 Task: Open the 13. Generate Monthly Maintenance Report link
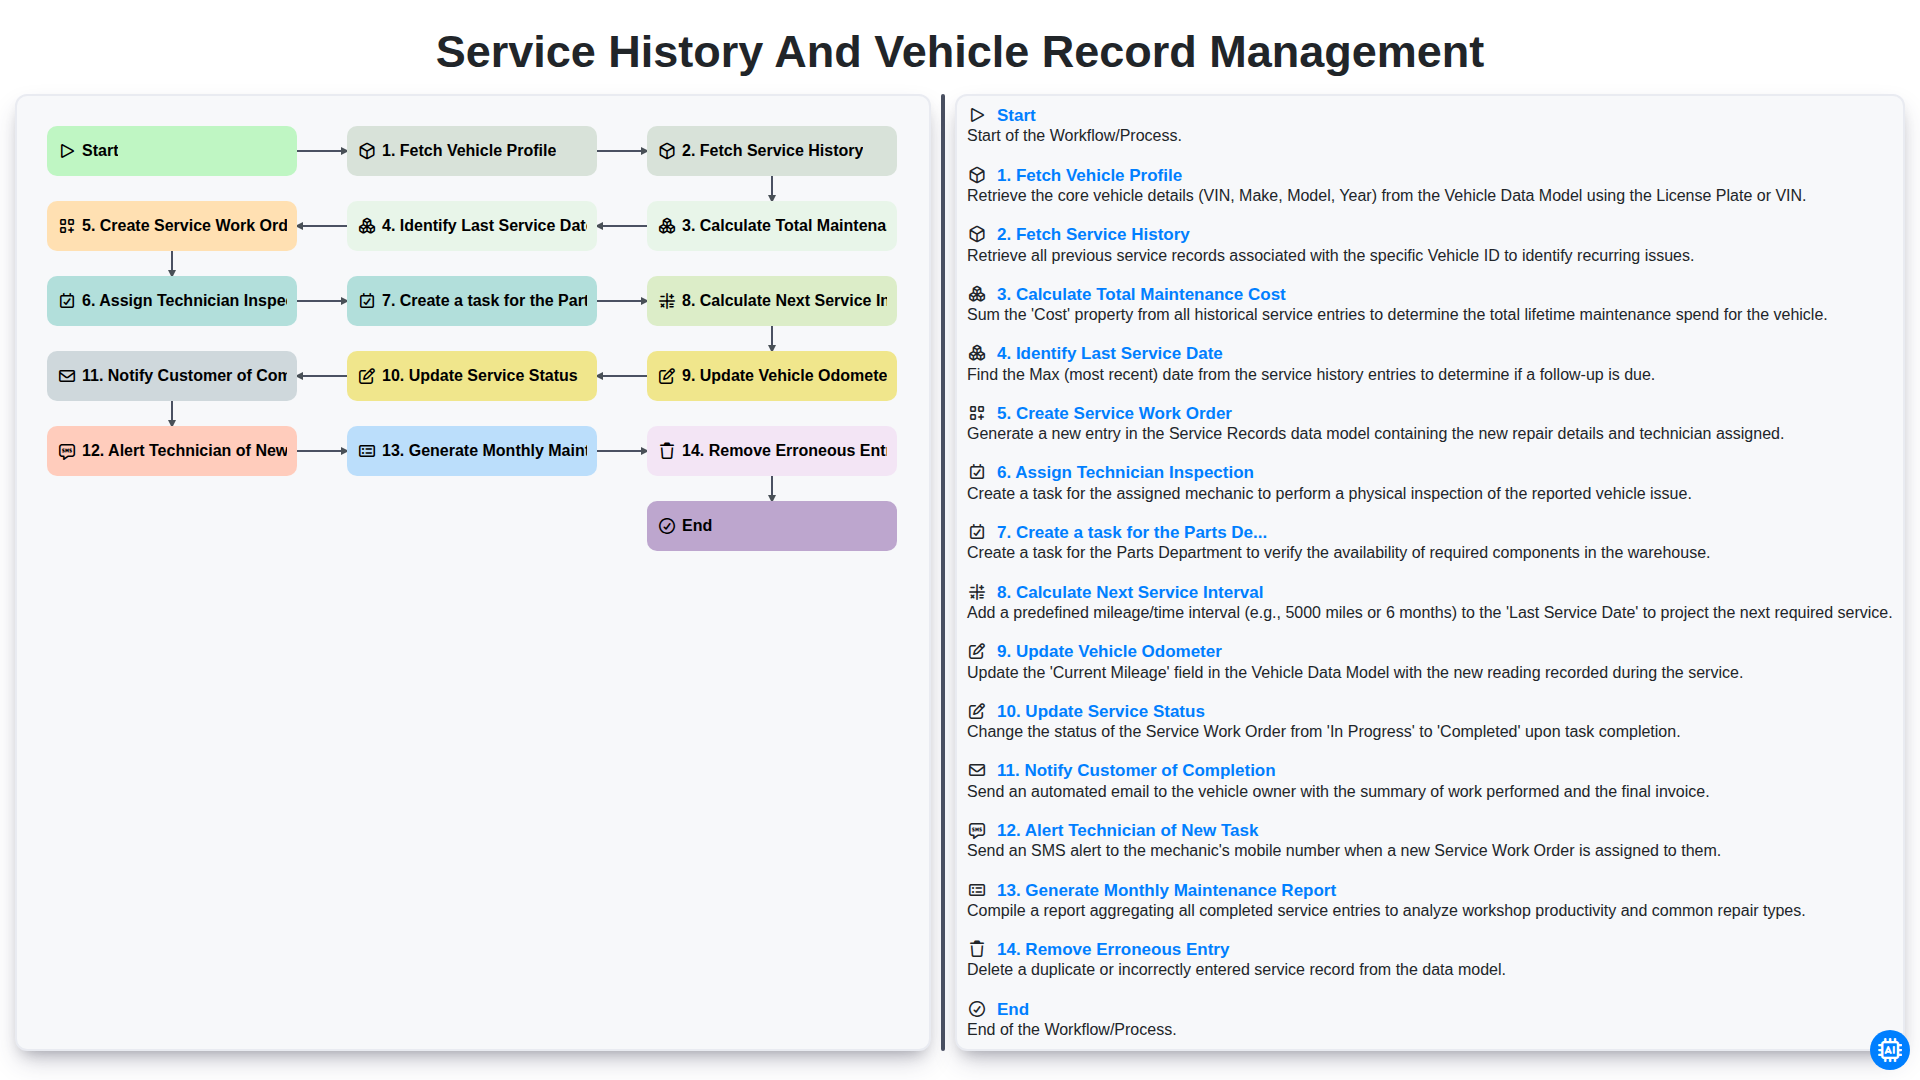click(1166, 890)
